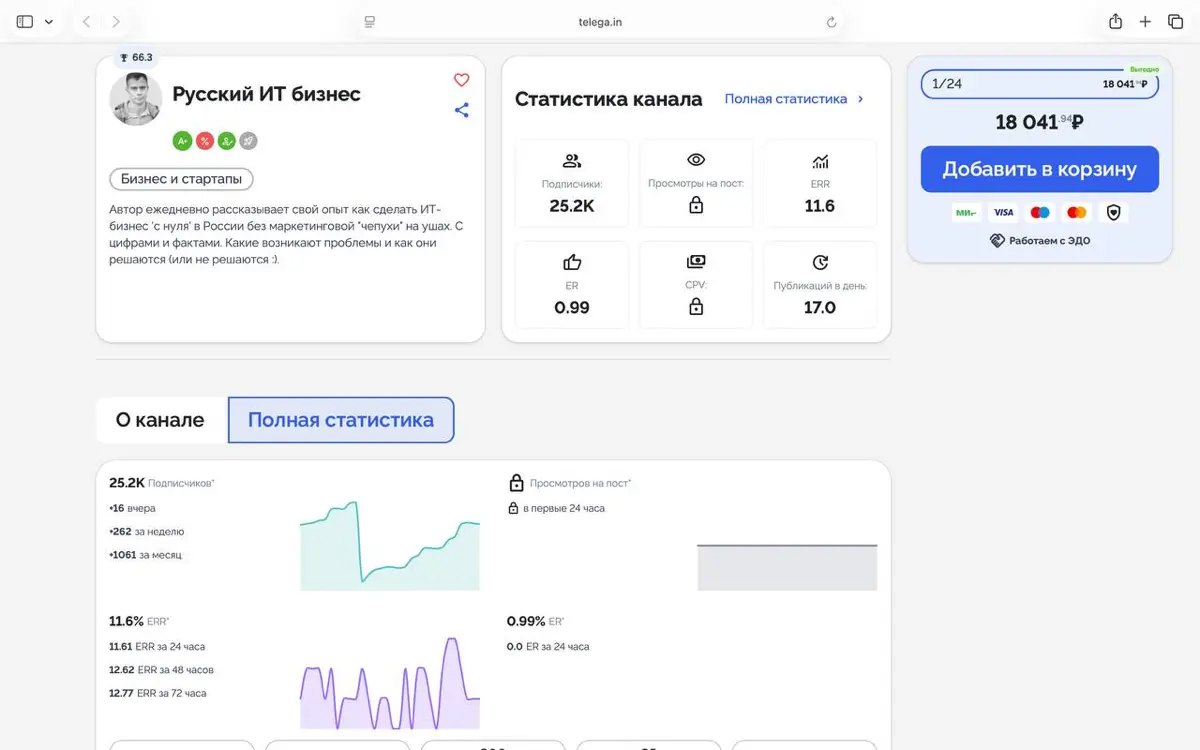Open the 1/24 placement format selector
This screenshot has width=1200, height=750.
click(1040, 84)
